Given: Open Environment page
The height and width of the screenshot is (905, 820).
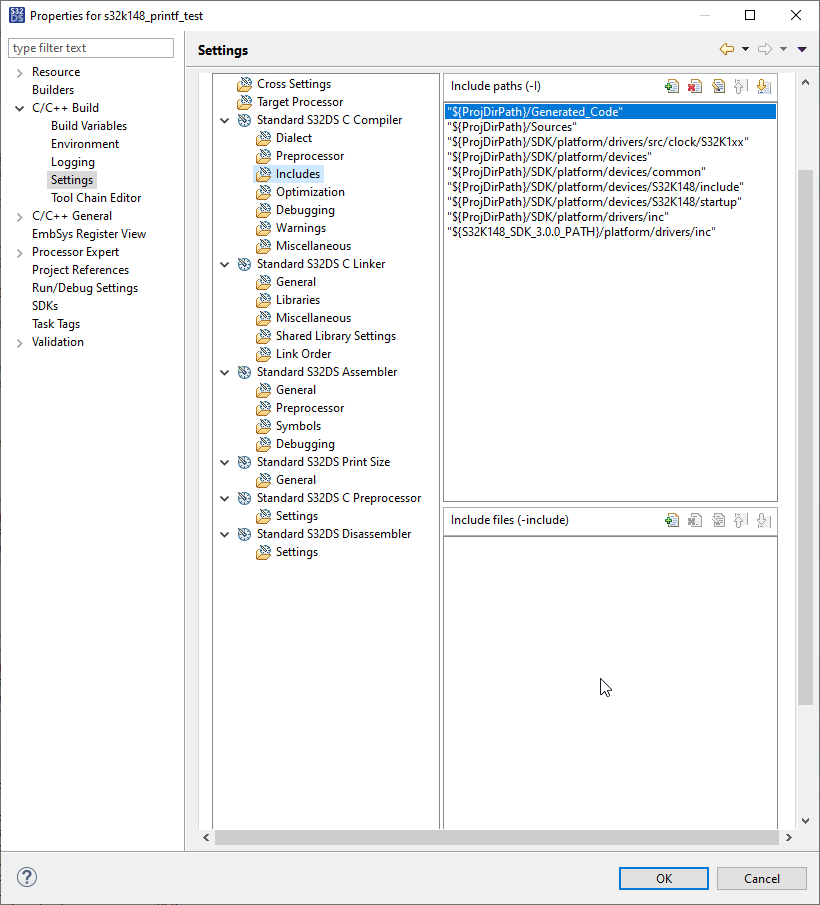Looking at the screenshot, I should (85, 144).
